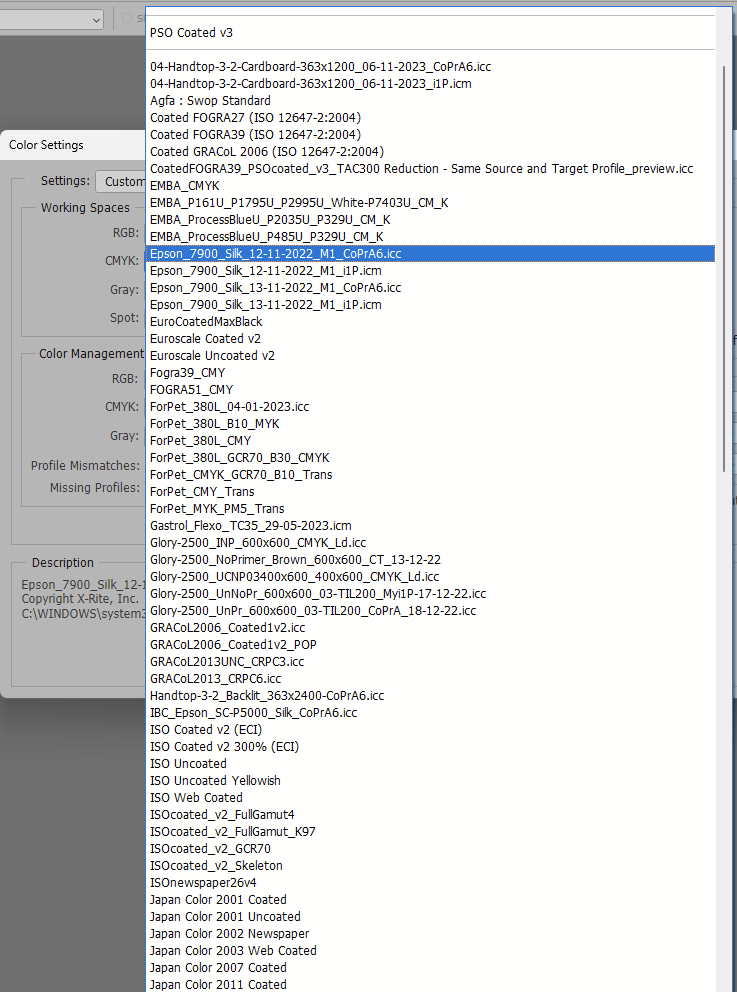Select Epson_7900_Silk_13-11-2022_M1_i1P.icm
Screen dimensions: 737x992
tap(430, 305)
